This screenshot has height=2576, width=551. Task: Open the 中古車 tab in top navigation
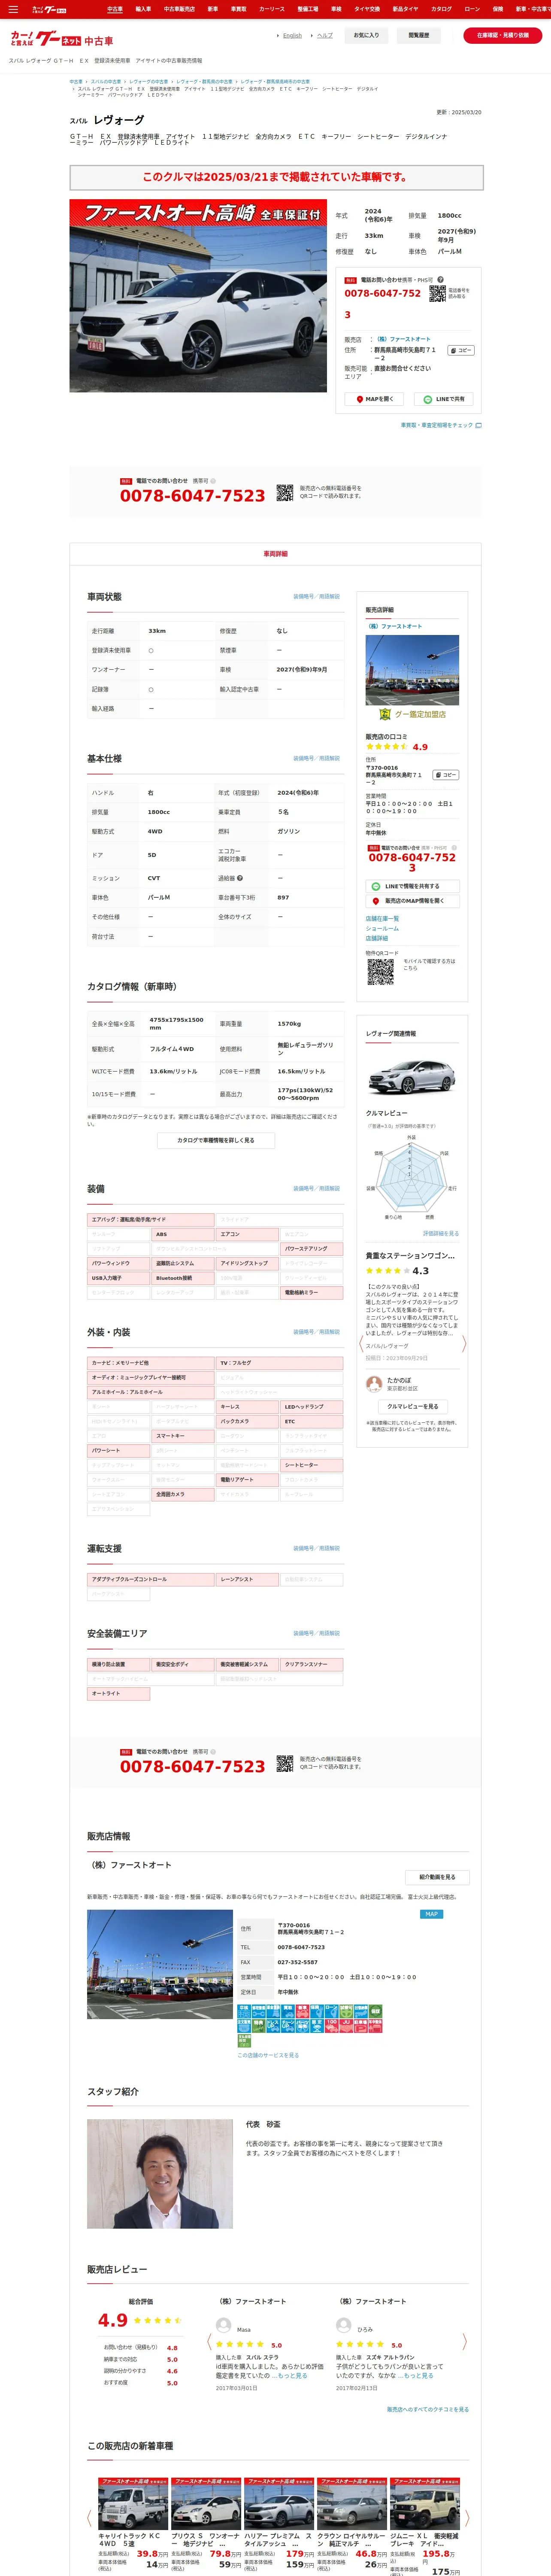115,9
